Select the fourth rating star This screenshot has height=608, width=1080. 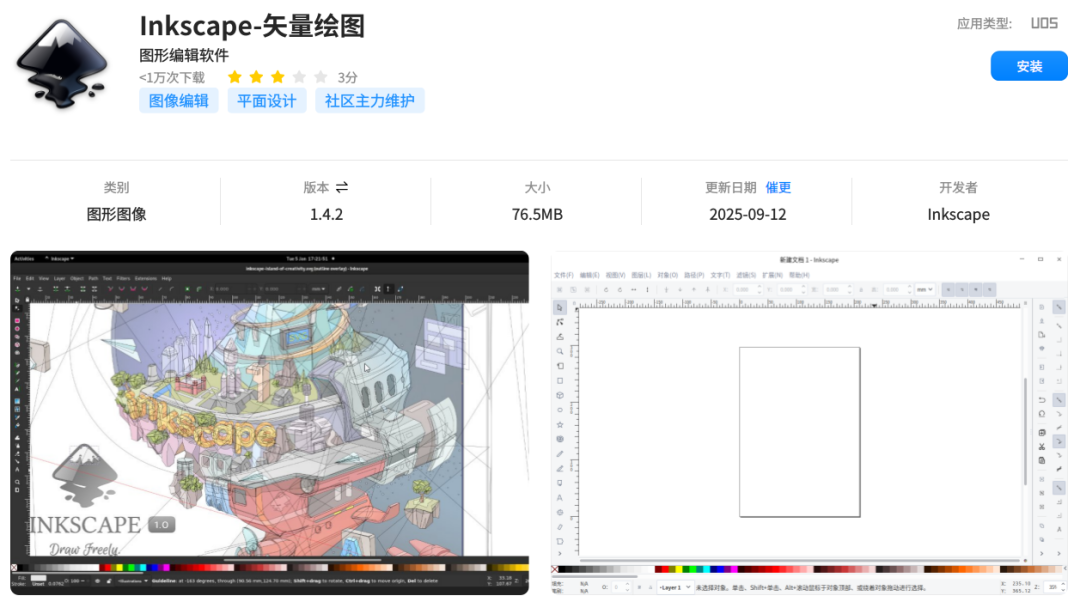[299, 77]
